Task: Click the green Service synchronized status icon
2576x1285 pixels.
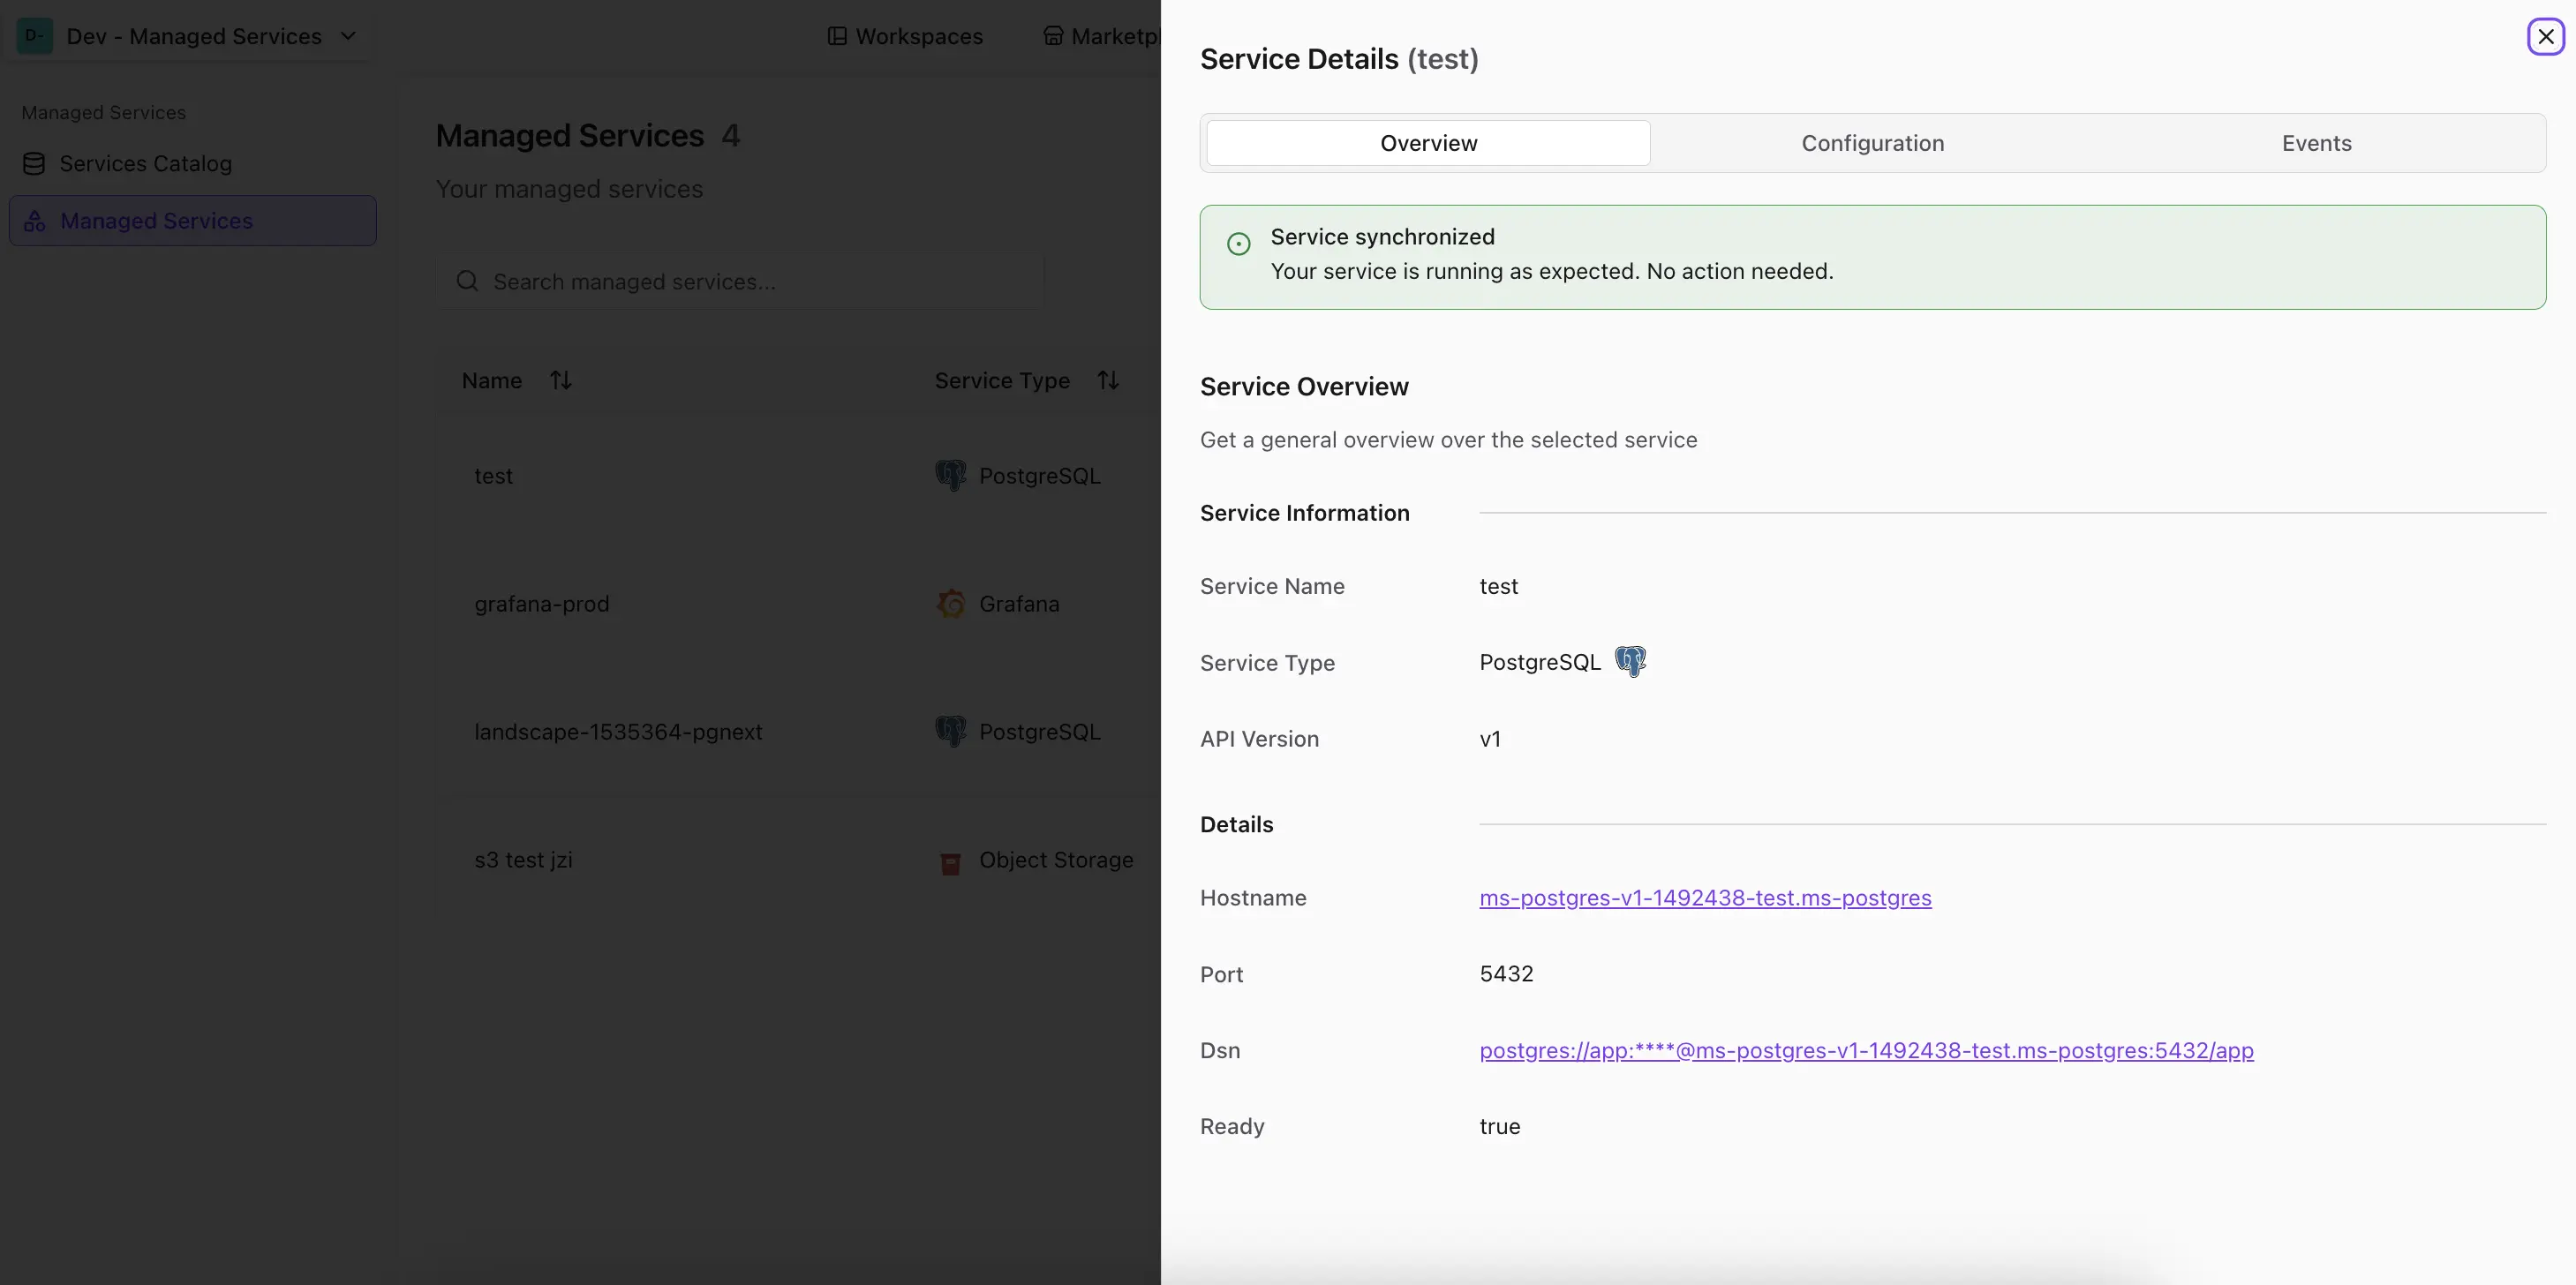Action: pos(1239,243)
